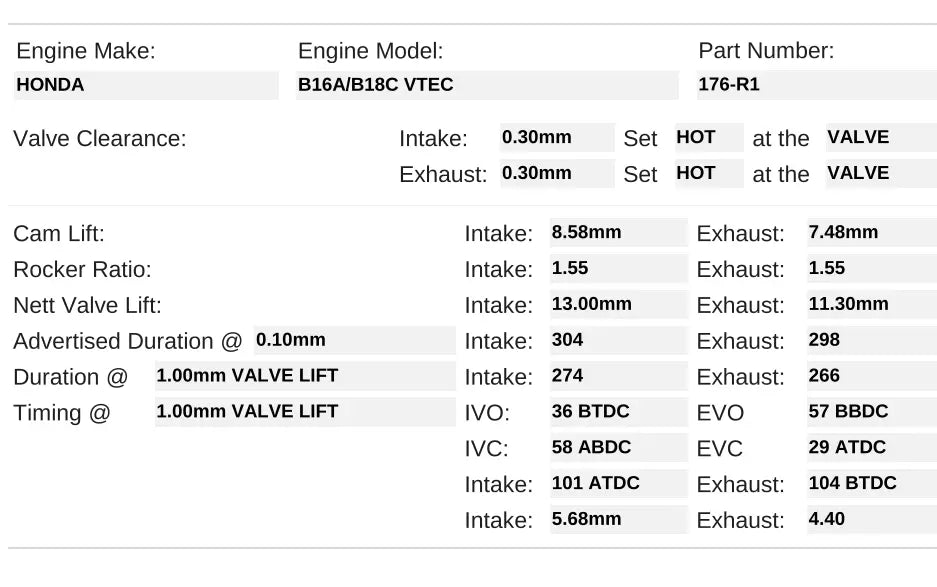Click the HOT field in the Intake clearance row
The height and width of the screenshot is (587, 937).
tap(708, 138)
